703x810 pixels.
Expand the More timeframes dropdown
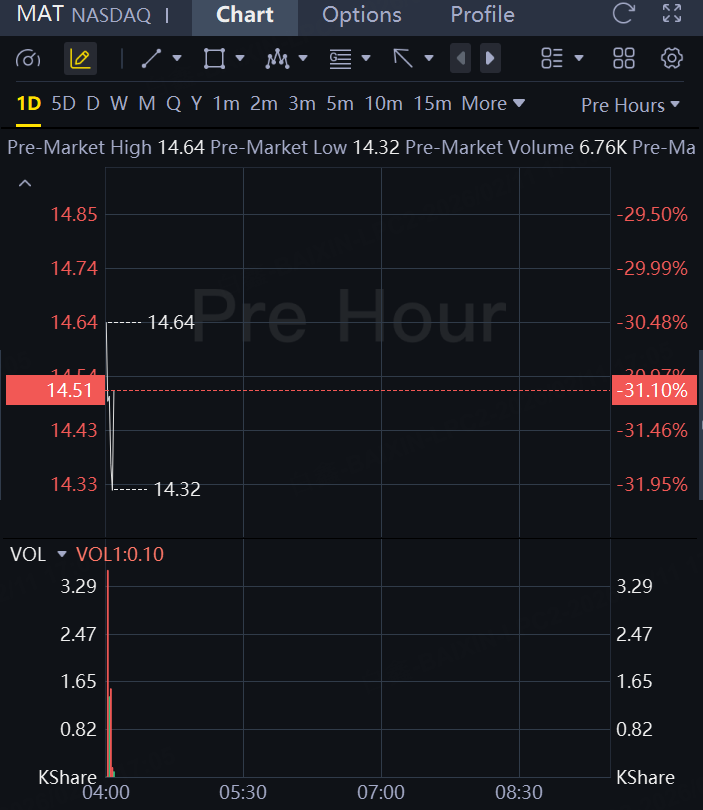pos(493,104)
